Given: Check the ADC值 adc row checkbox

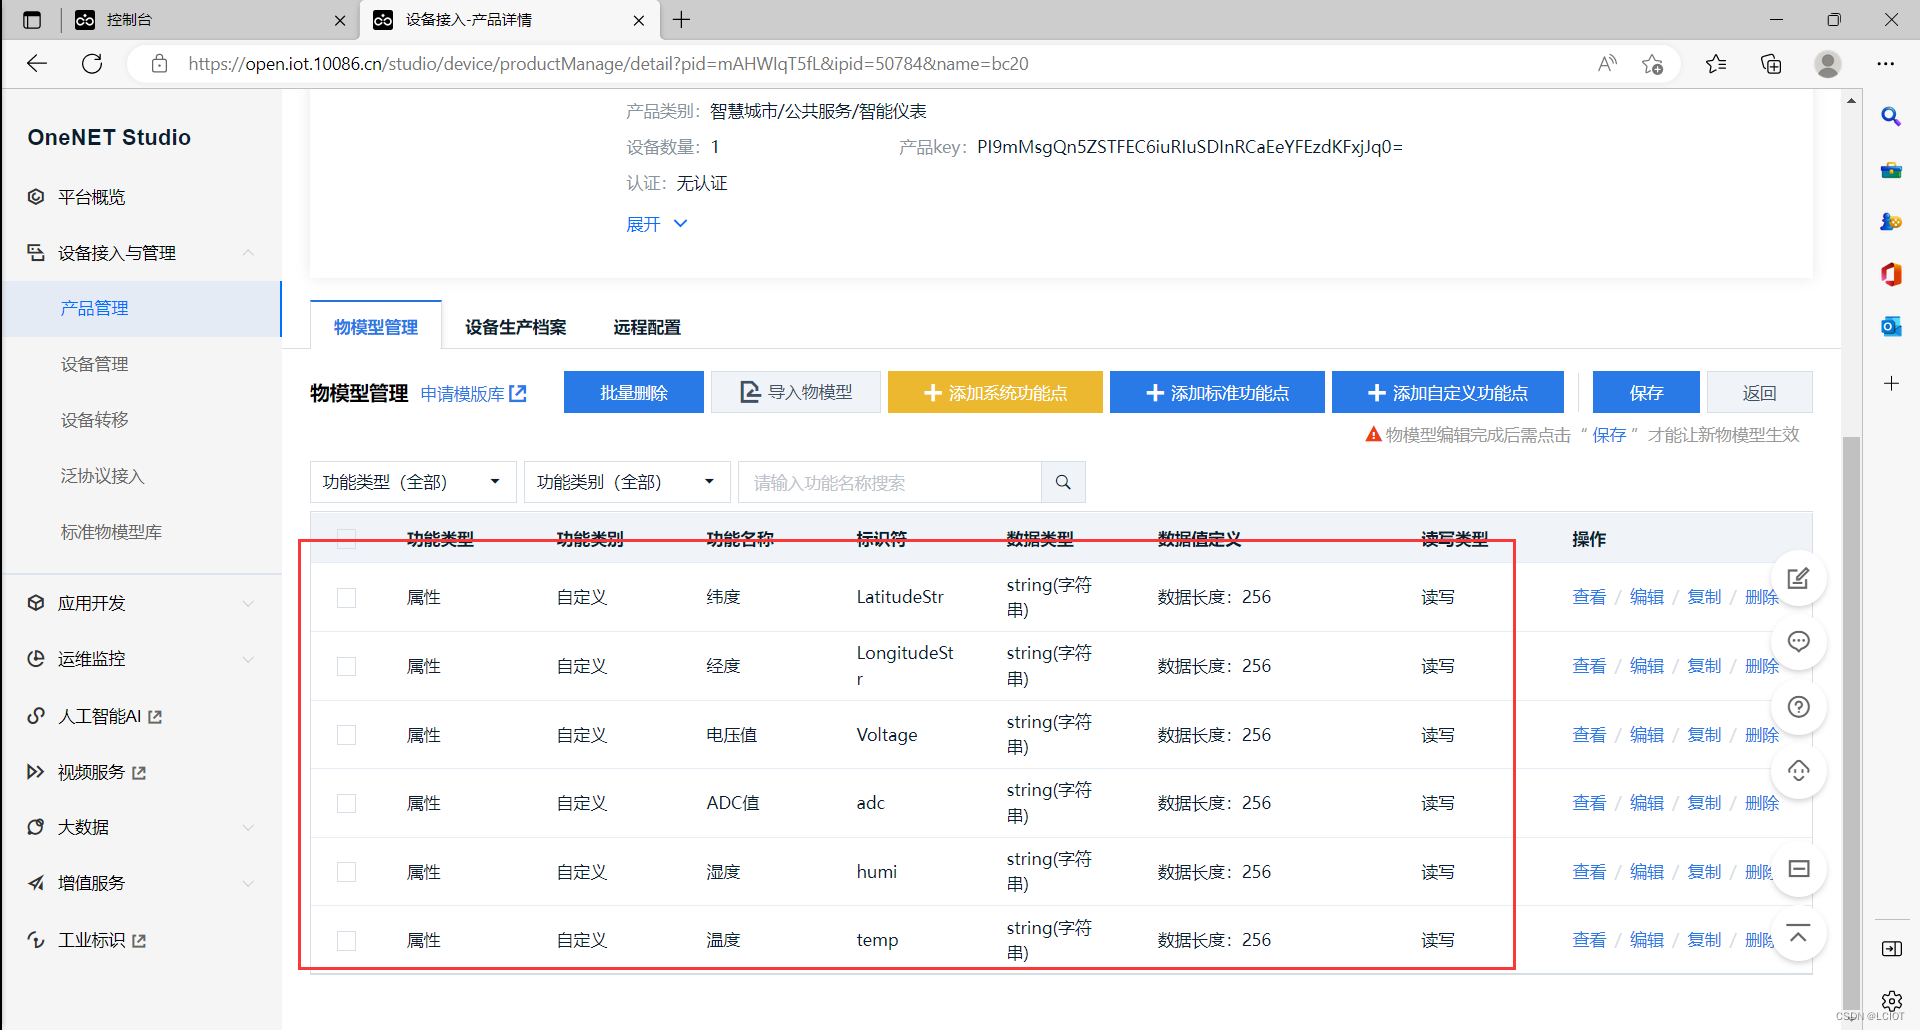Looking at the screenshot, I should [x=346, y=803].
